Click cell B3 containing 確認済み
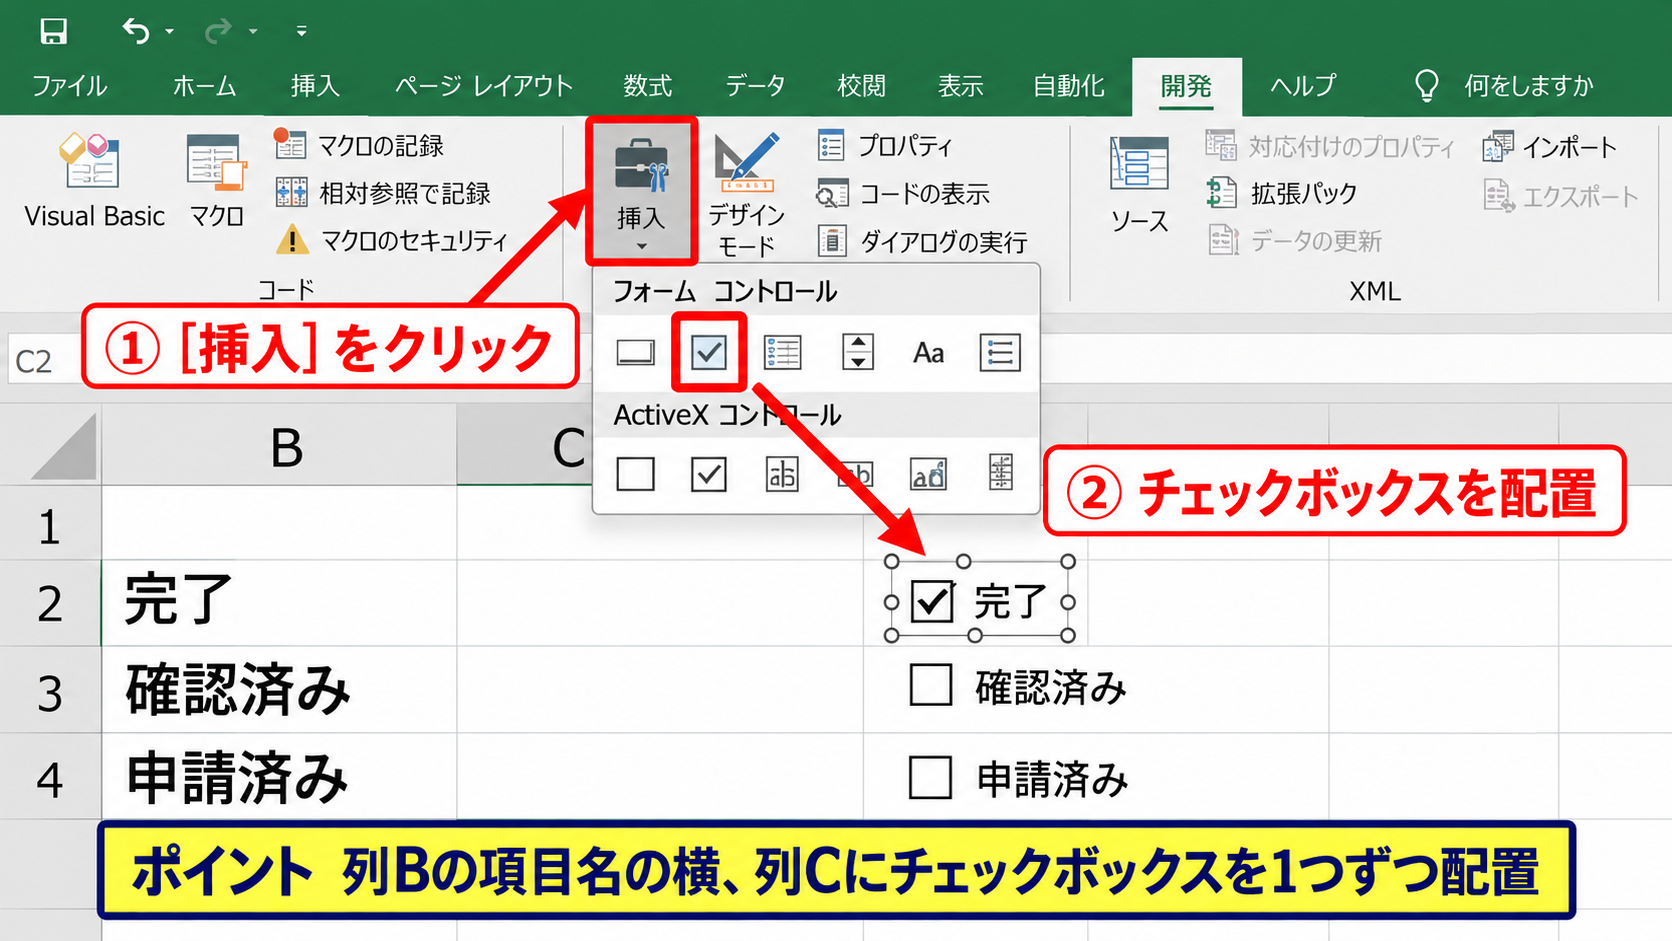 coord(280,691)
